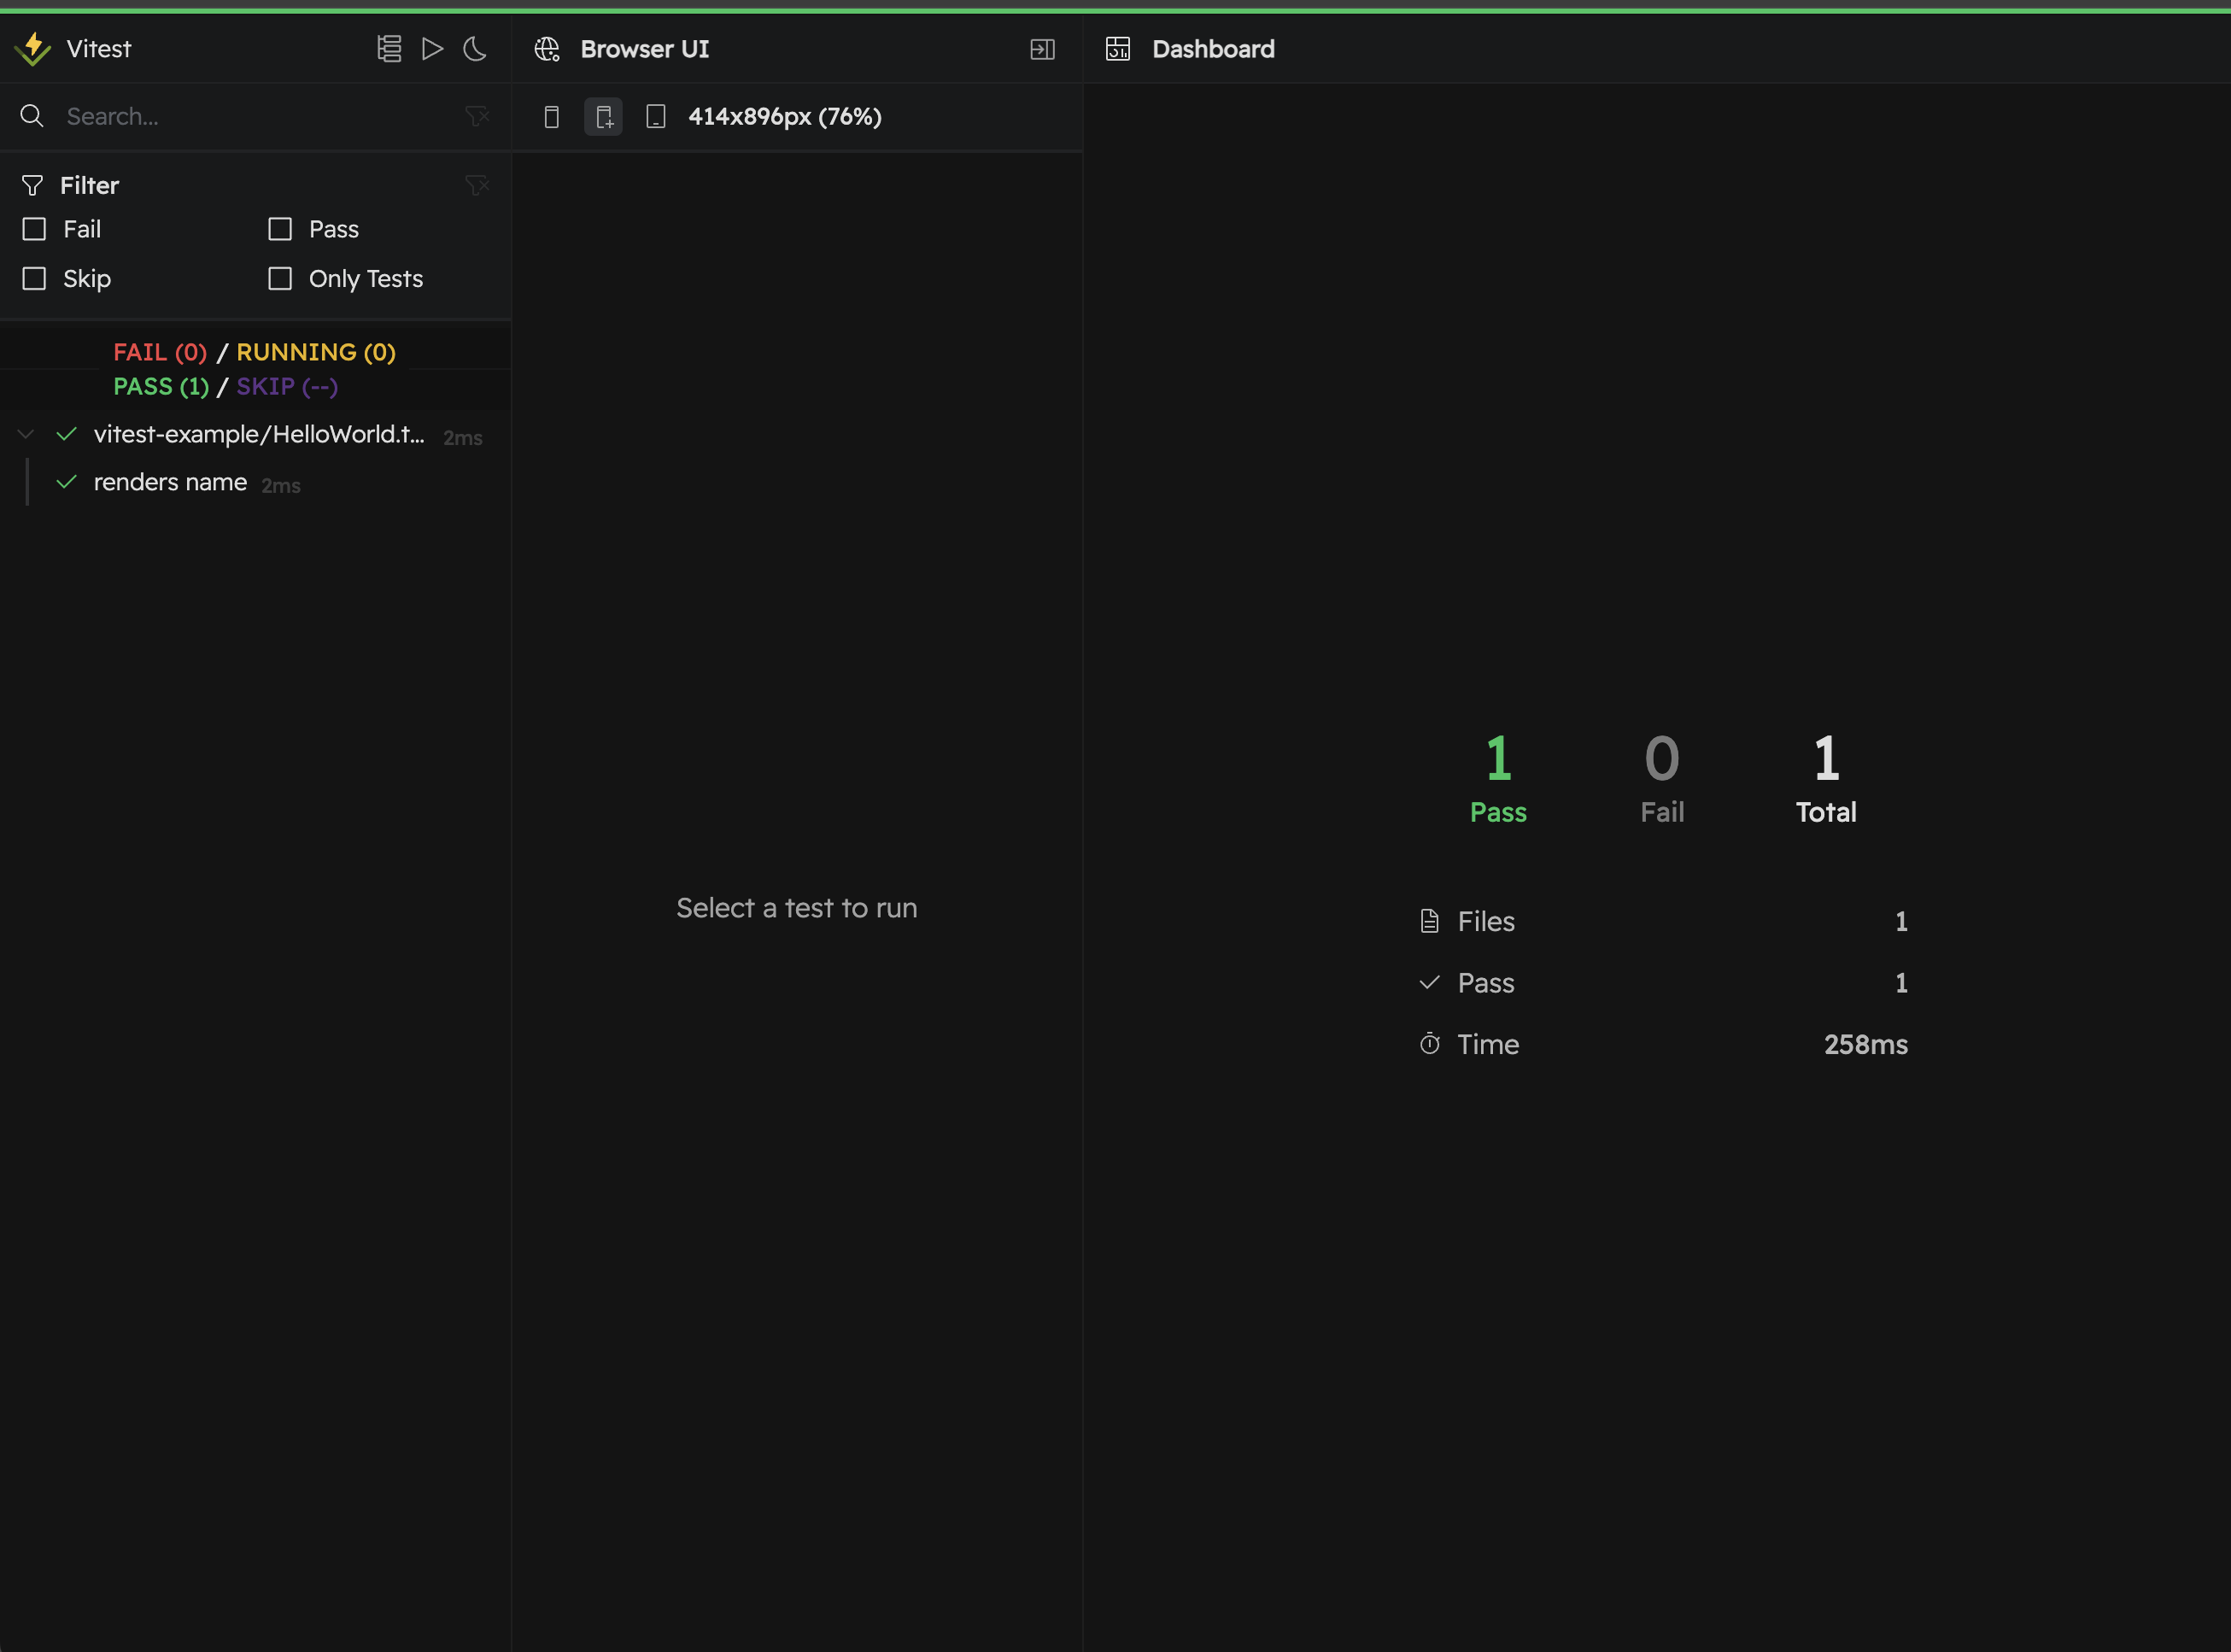Viewport: 2231px width, 1652px height.
Task: Toggle dark mode moon icon
Action: [475, 48]
